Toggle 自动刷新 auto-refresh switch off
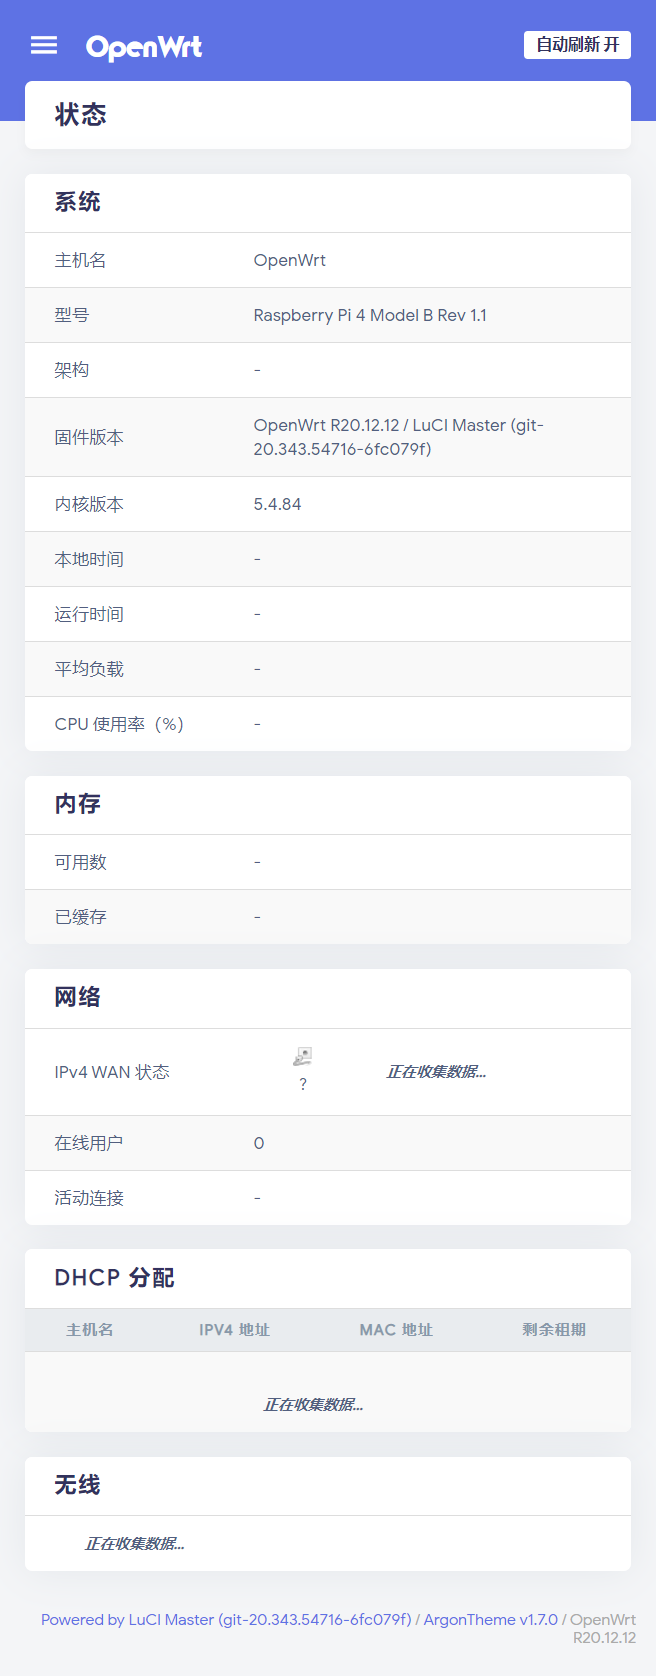This screenshot has height=1676, width=656. (x=577, y=45)
